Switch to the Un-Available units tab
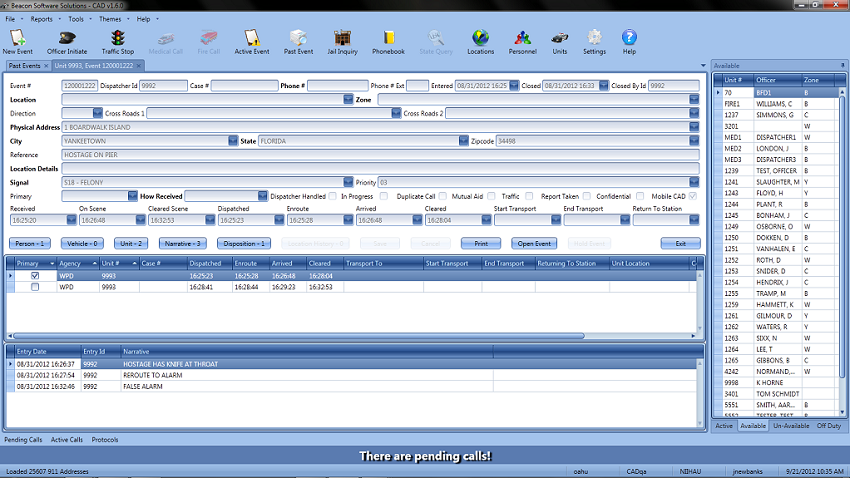The height and width of the screenshot is (478, 850). coord(790,426)
